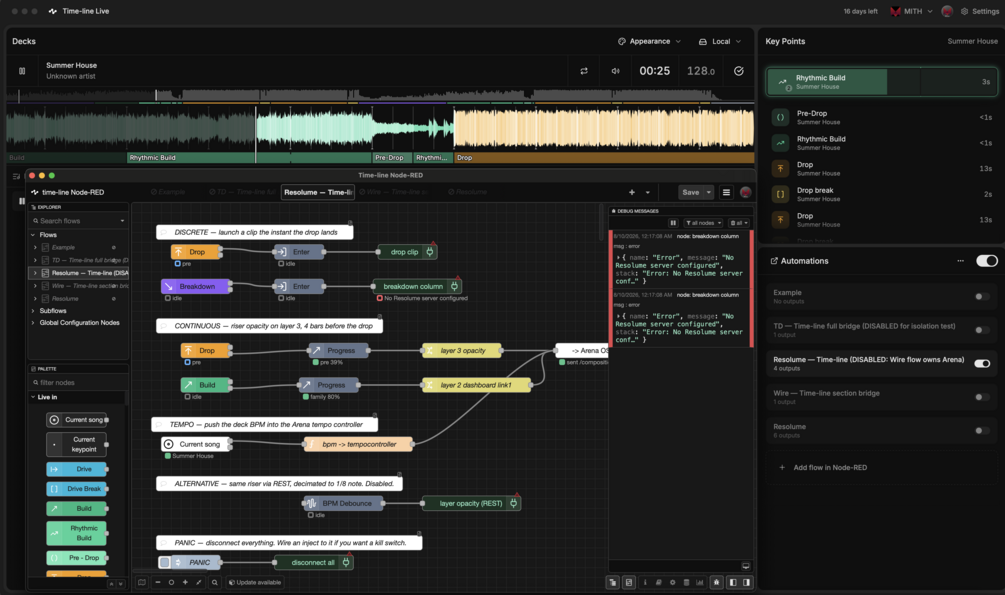
Task: Enable the Wire Time-line section bridge toggle
Action: pos(981,398)
